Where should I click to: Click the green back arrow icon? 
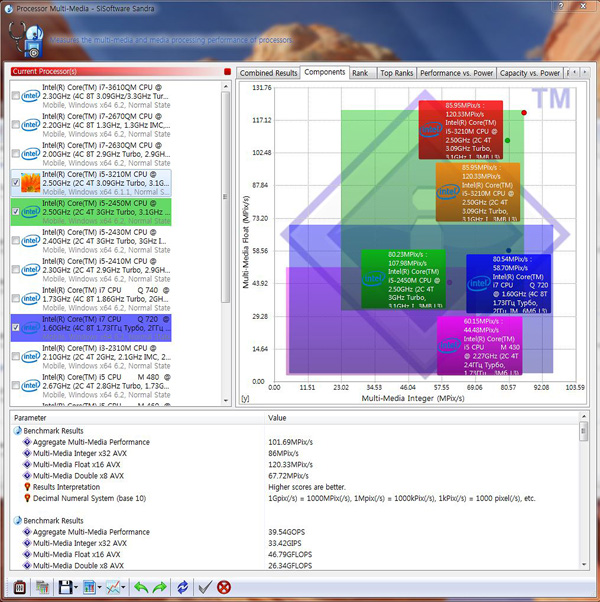[x=141, y=587]
